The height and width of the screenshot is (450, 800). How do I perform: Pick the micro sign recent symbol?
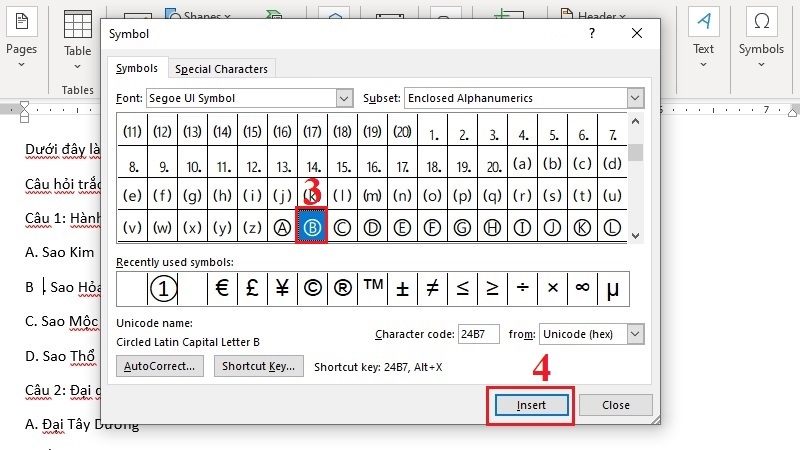[612, 289]
